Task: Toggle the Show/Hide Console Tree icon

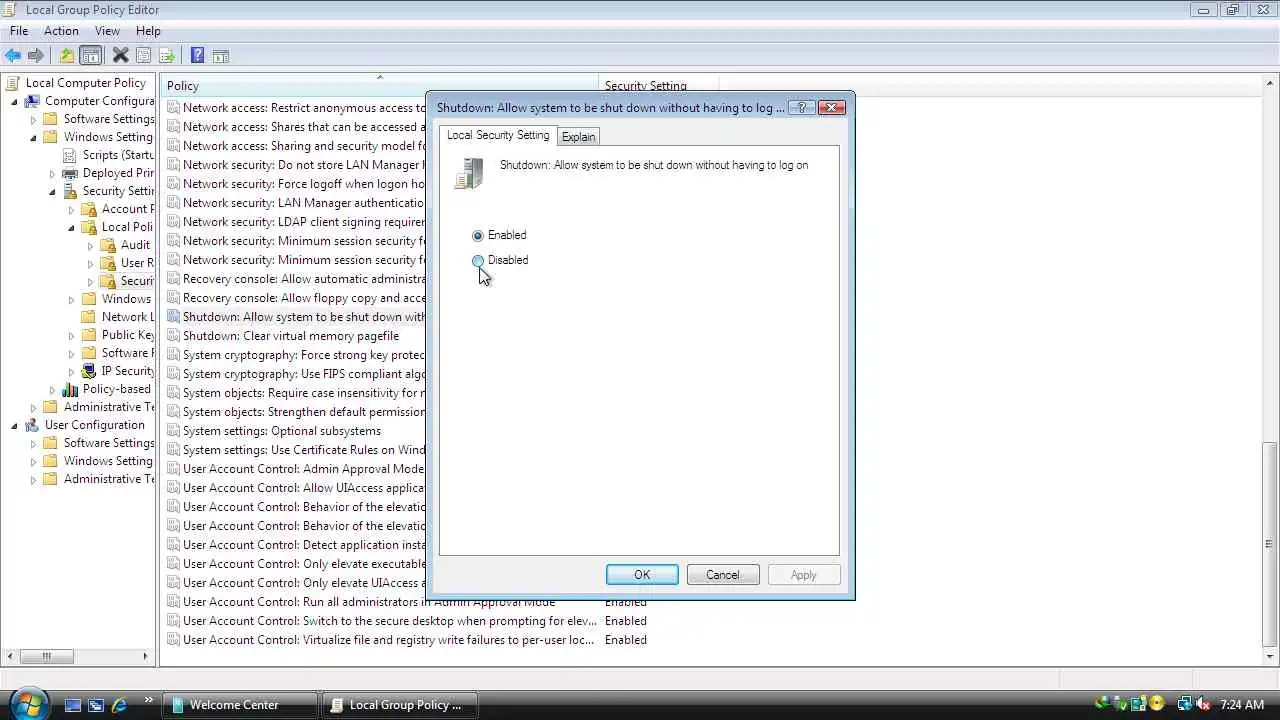Action: click(x=90, y=56)
